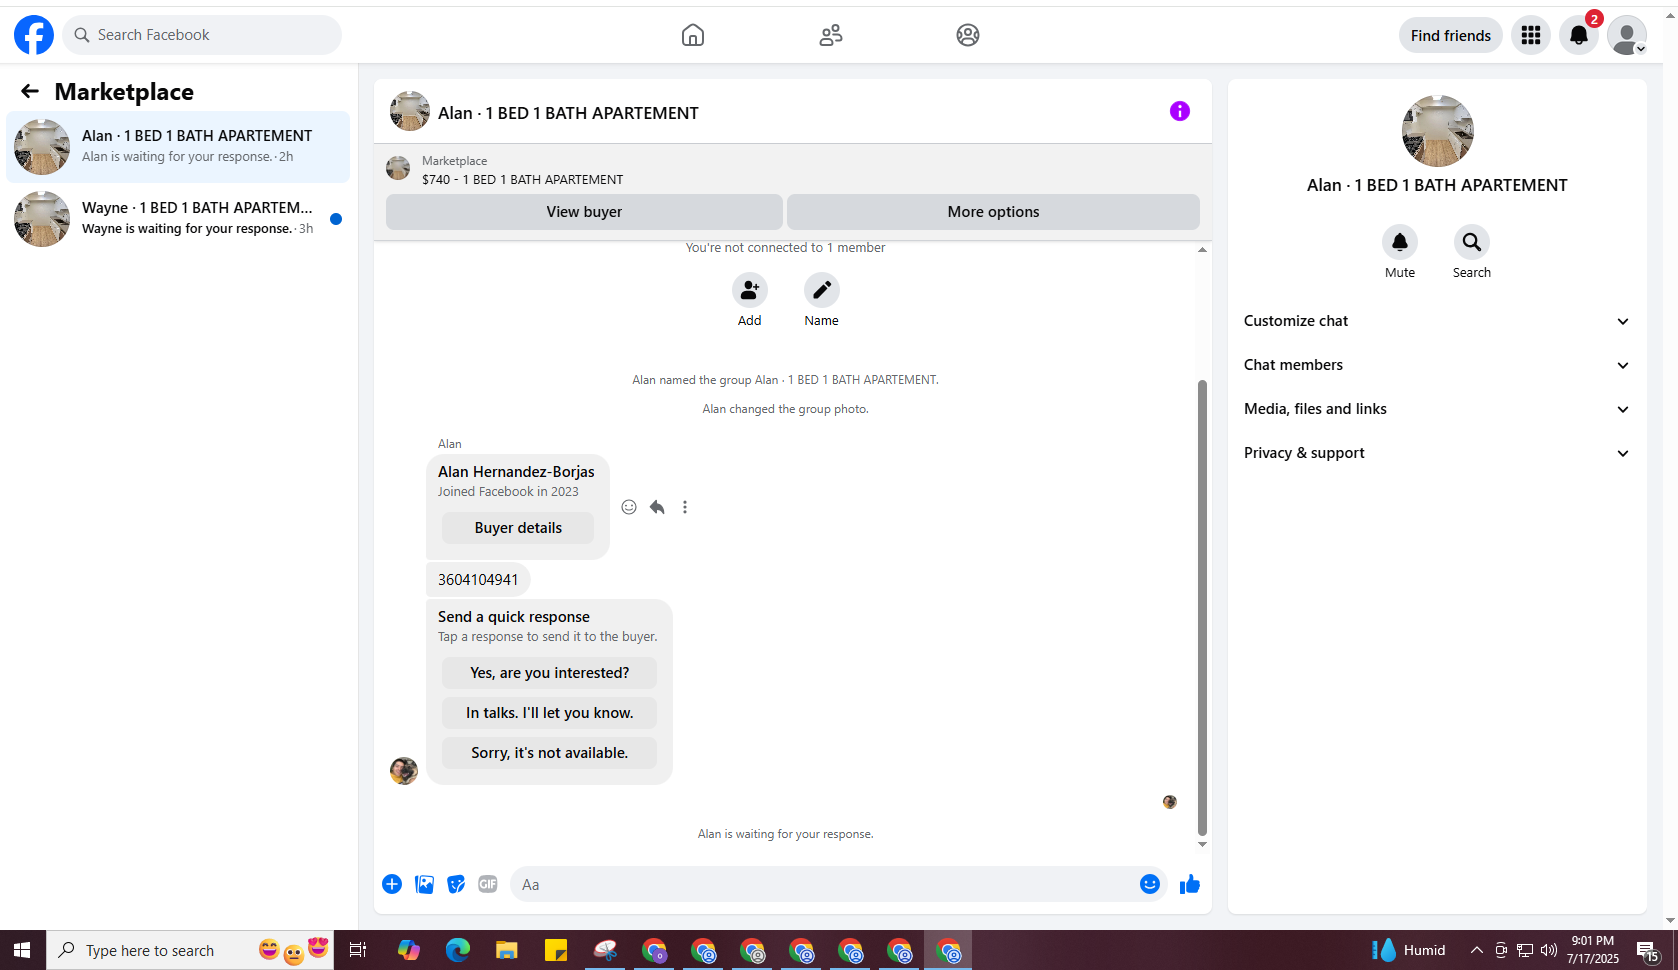Click the View buyer button
Screen dimensions: 1678x970
tap(584, 212)
